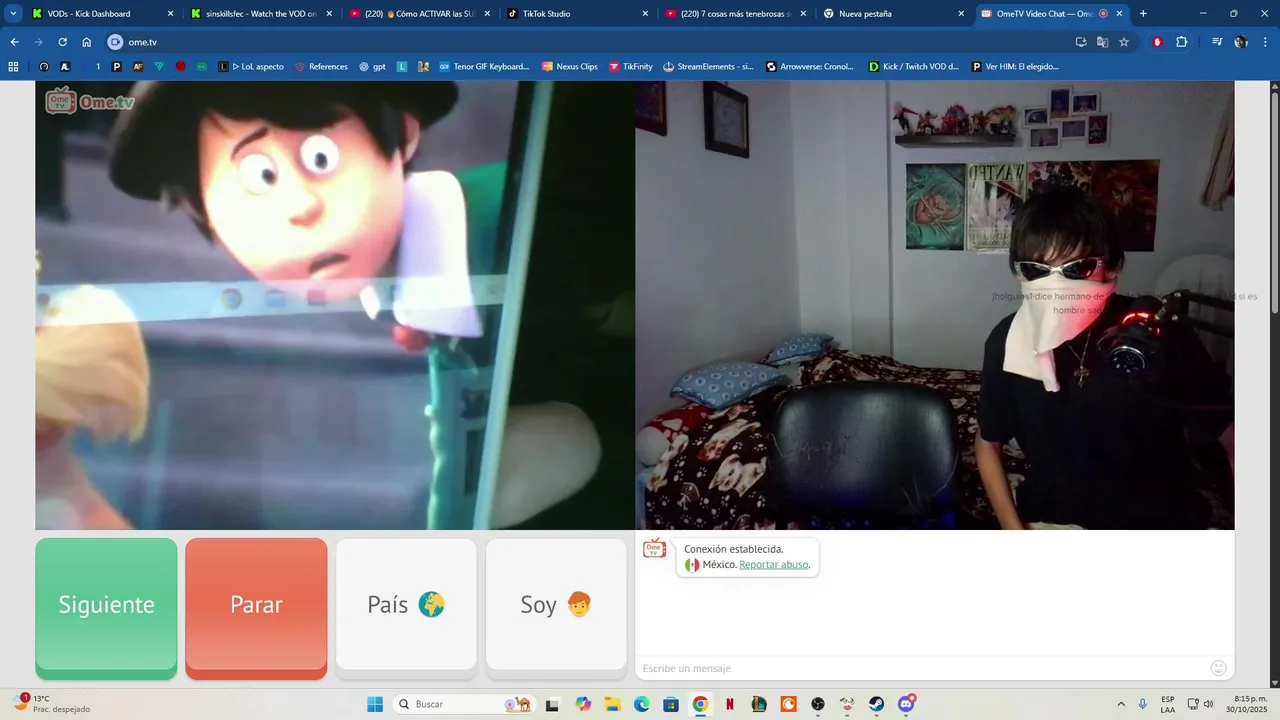The image size is (1280, 720).
Task: Open the emoji picker in chat
Action: point(1218,668)
